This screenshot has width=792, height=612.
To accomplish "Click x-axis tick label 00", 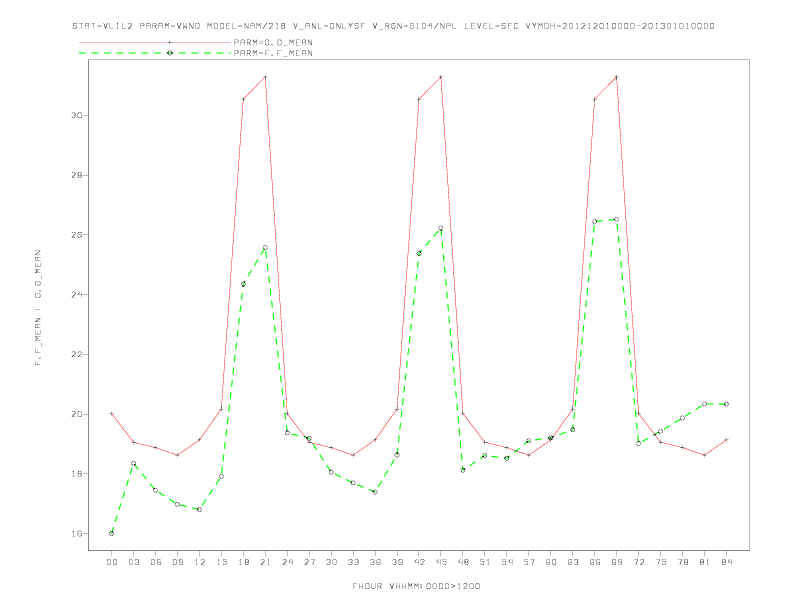I will click(112, 562).
